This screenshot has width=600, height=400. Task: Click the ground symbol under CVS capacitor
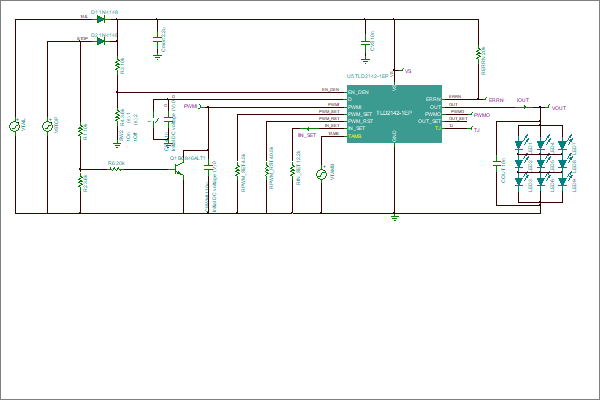pos(365,60)
